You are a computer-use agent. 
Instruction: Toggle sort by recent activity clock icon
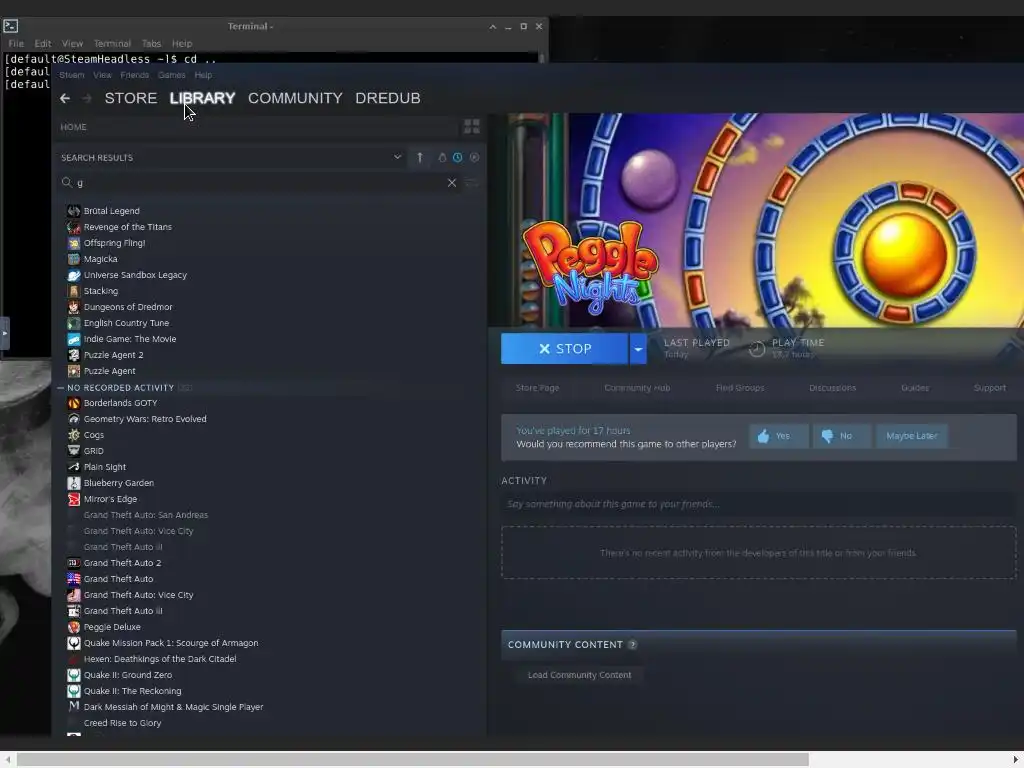pos(458,157)
